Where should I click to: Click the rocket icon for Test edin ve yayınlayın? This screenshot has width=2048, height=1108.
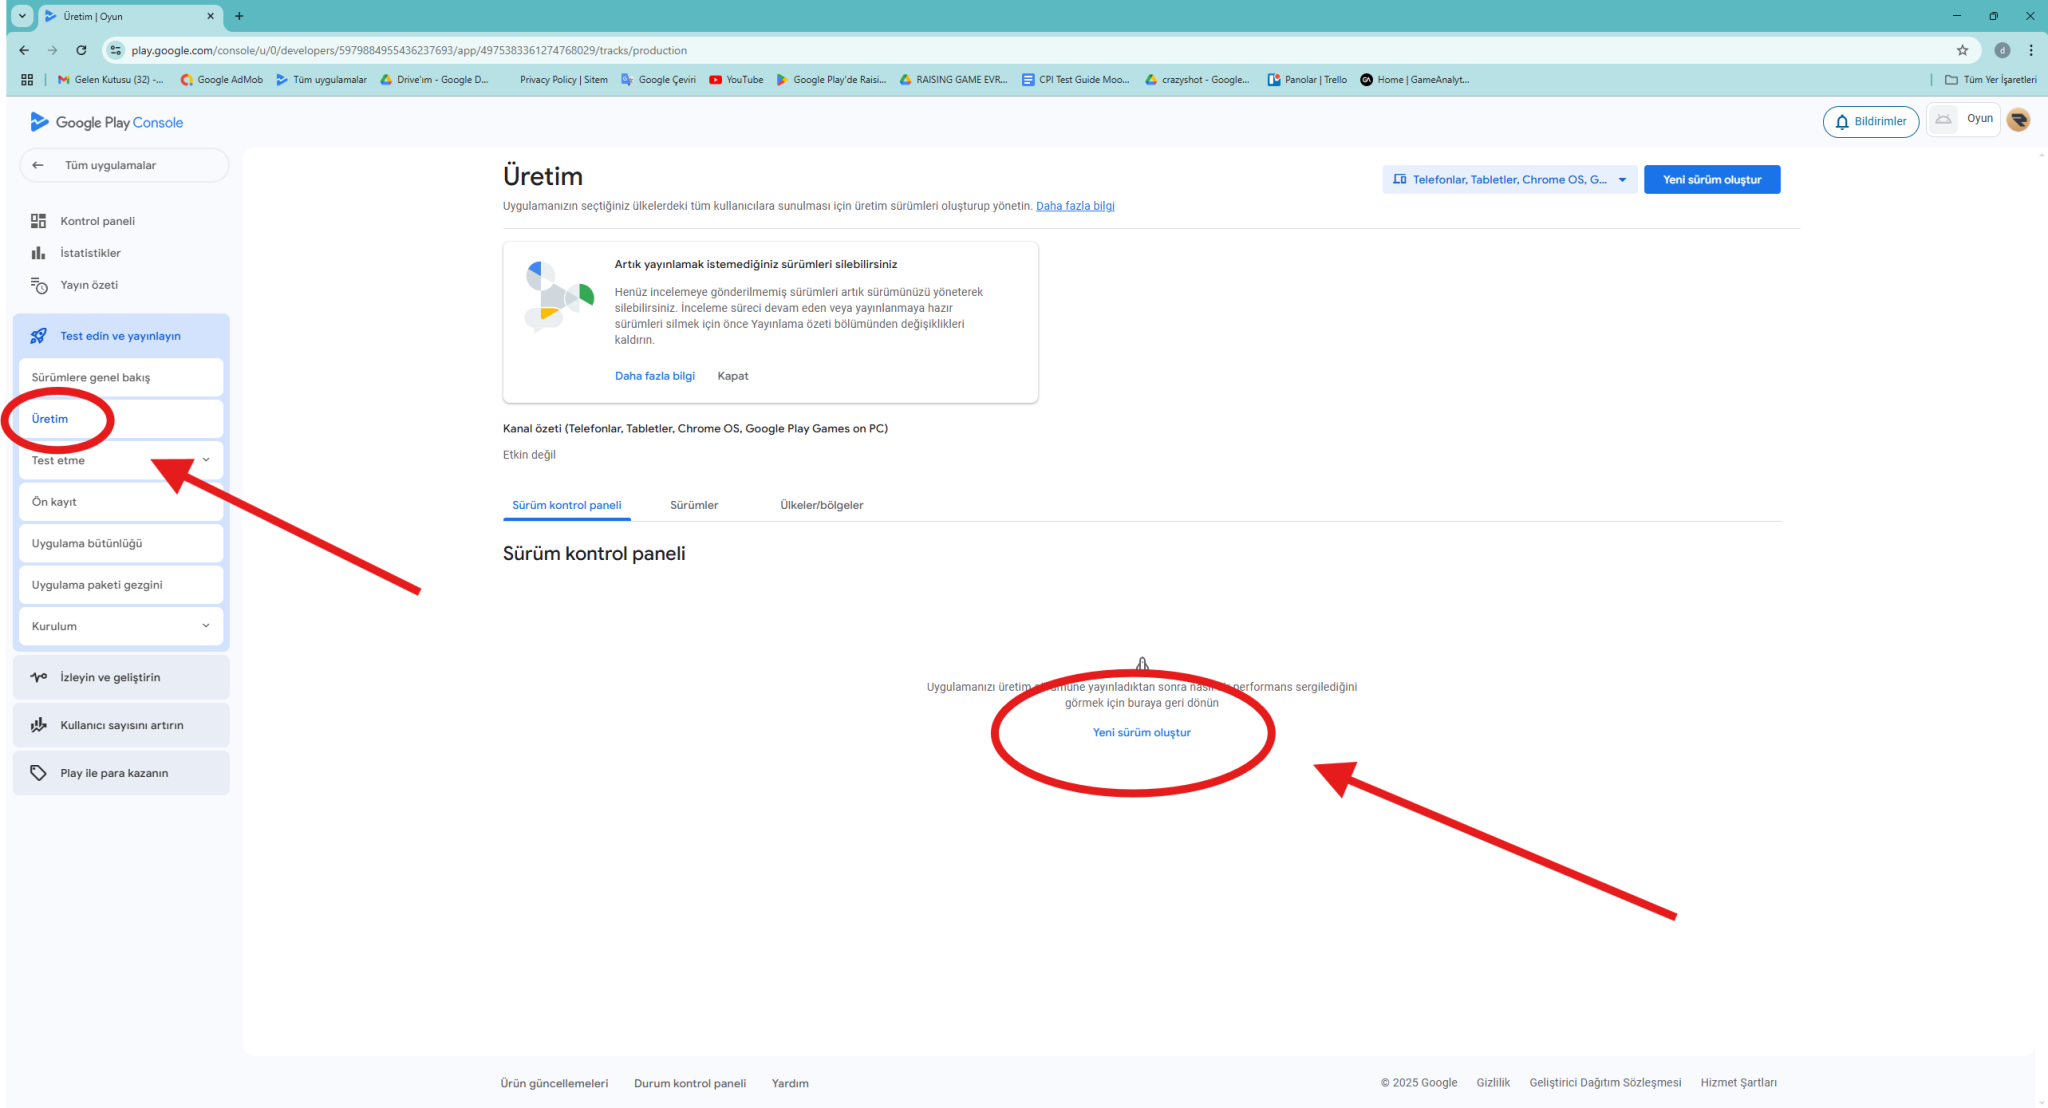pos(38,336)
